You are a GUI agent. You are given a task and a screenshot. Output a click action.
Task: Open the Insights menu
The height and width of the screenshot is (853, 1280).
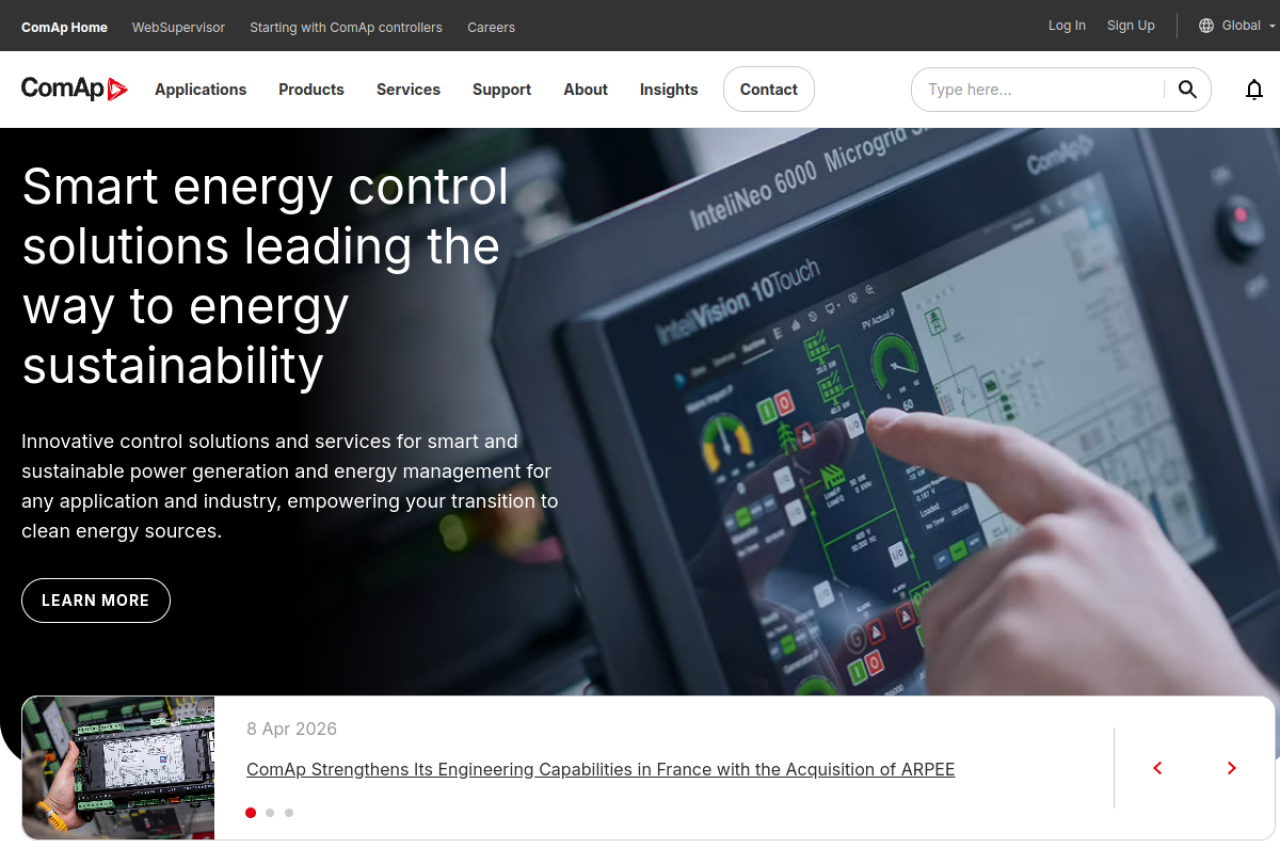668,89
